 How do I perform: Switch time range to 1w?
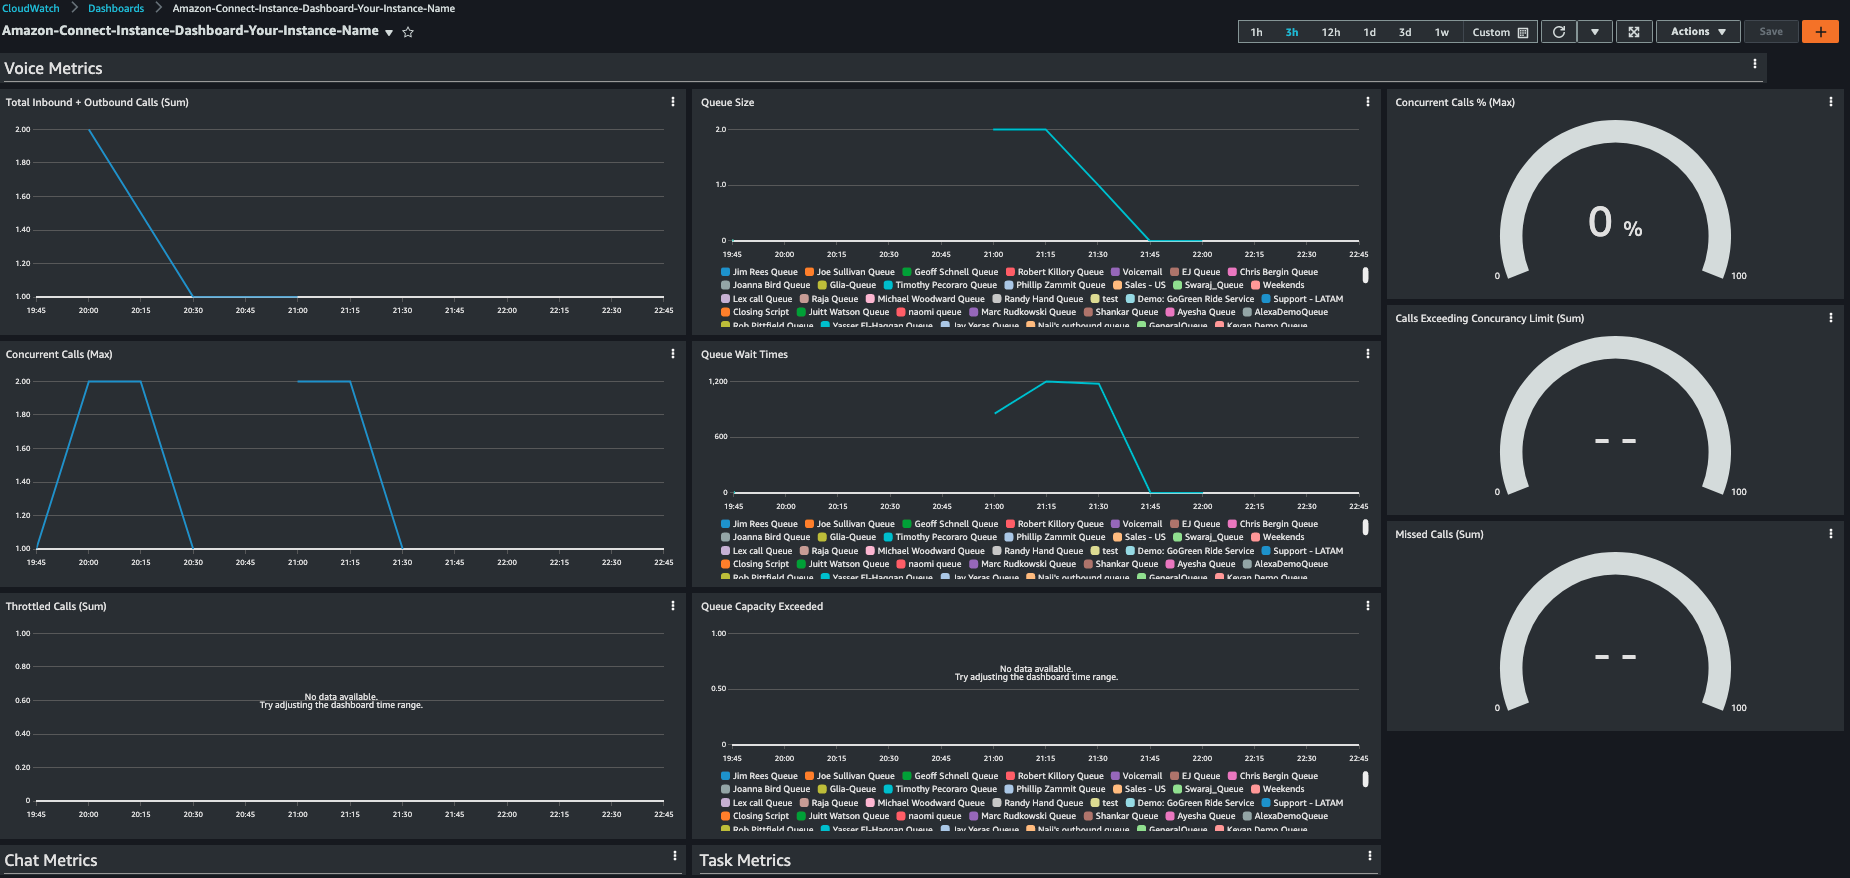tap(1441, 32)
